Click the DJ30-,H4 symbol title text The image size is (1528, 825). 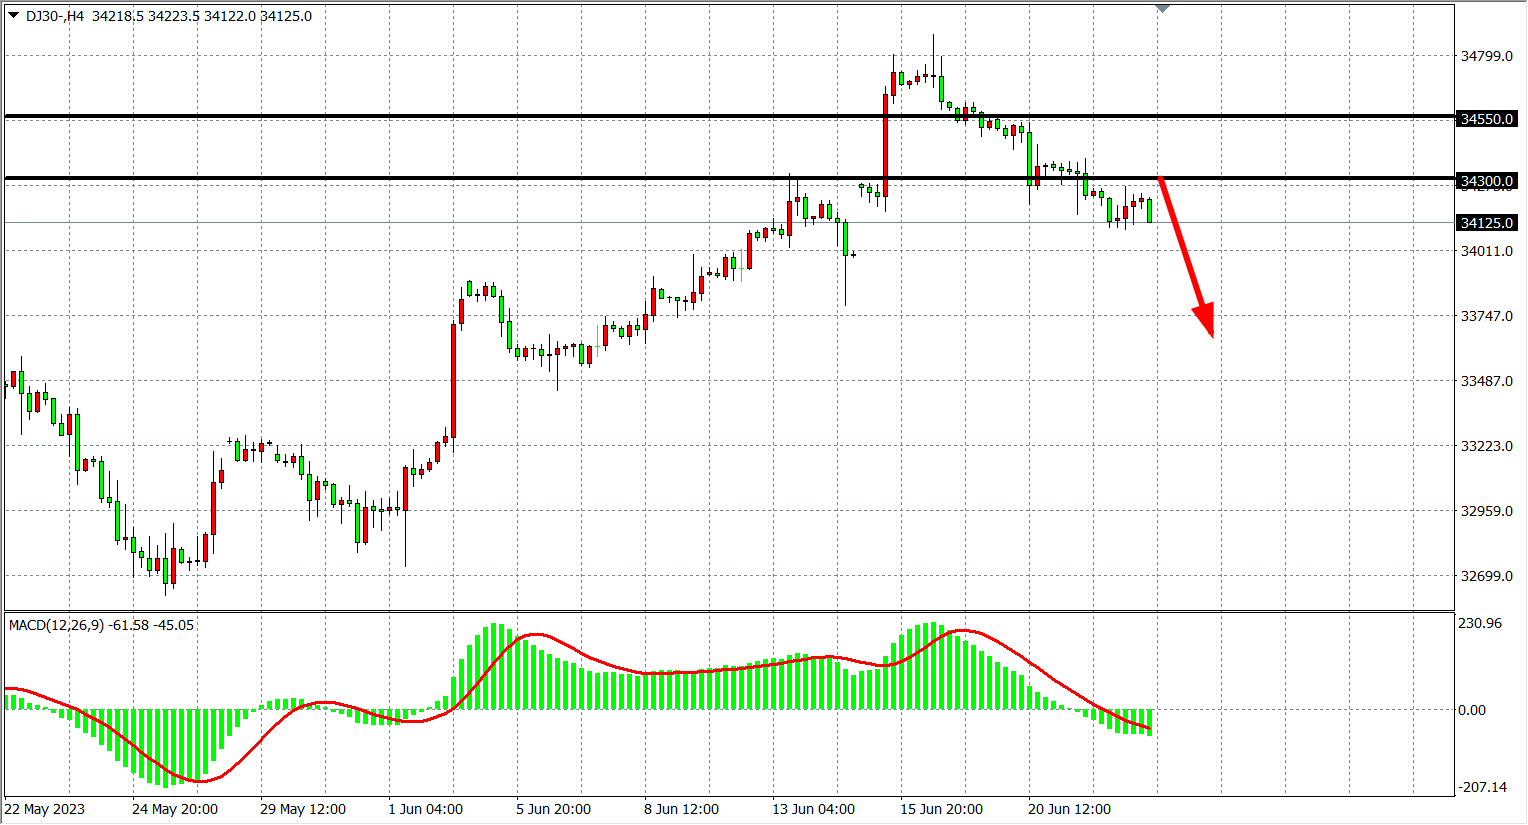[x=55, y=16]
